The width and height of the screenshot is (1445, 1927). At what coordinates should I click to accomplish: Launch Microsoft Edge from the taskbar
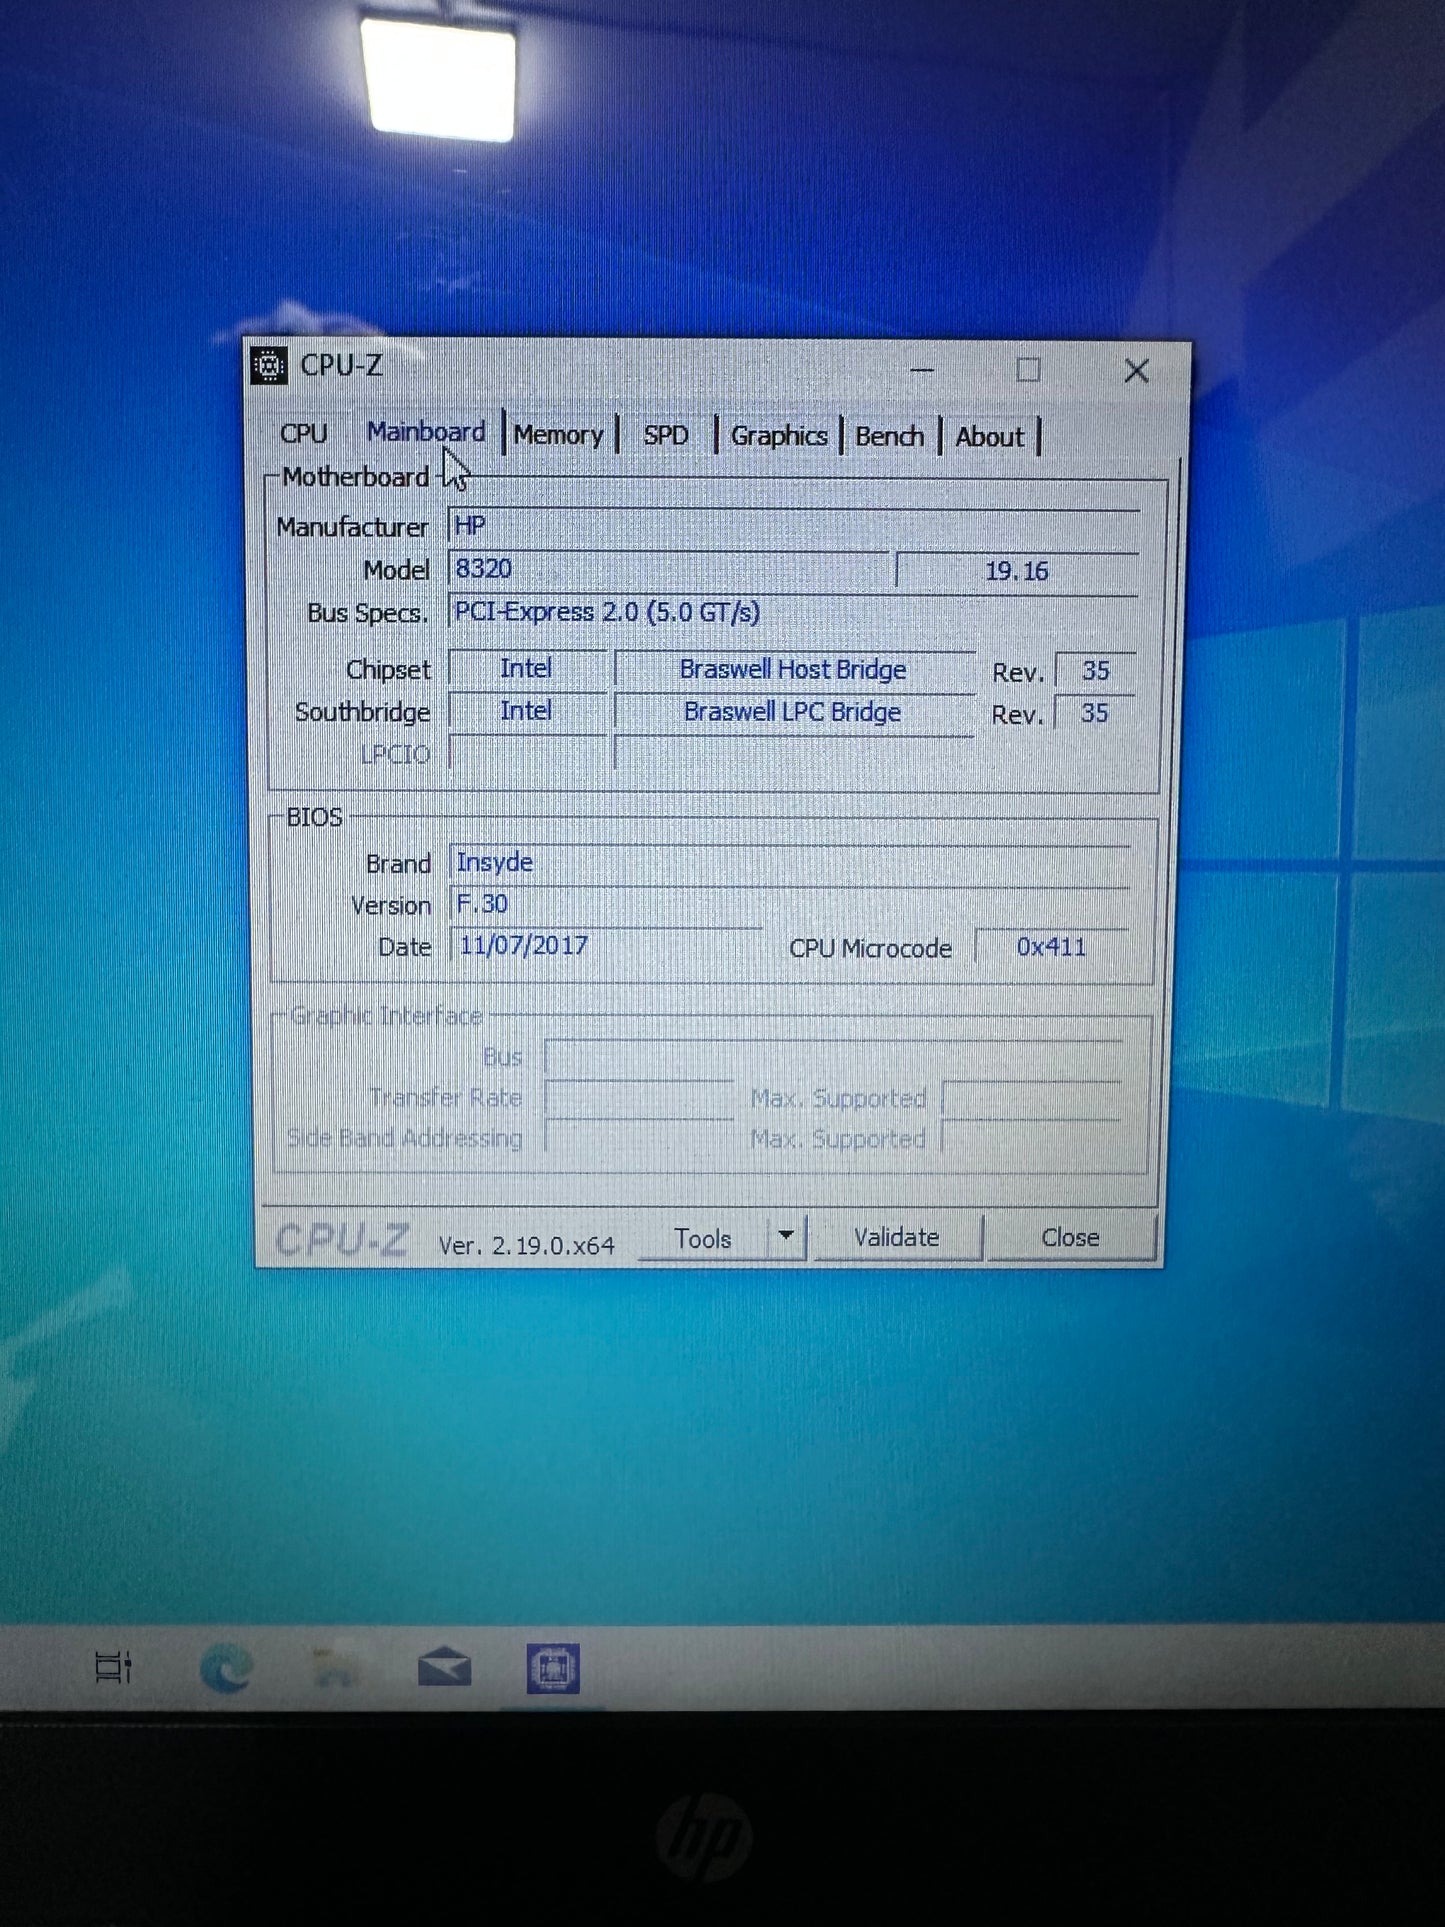226,1668
